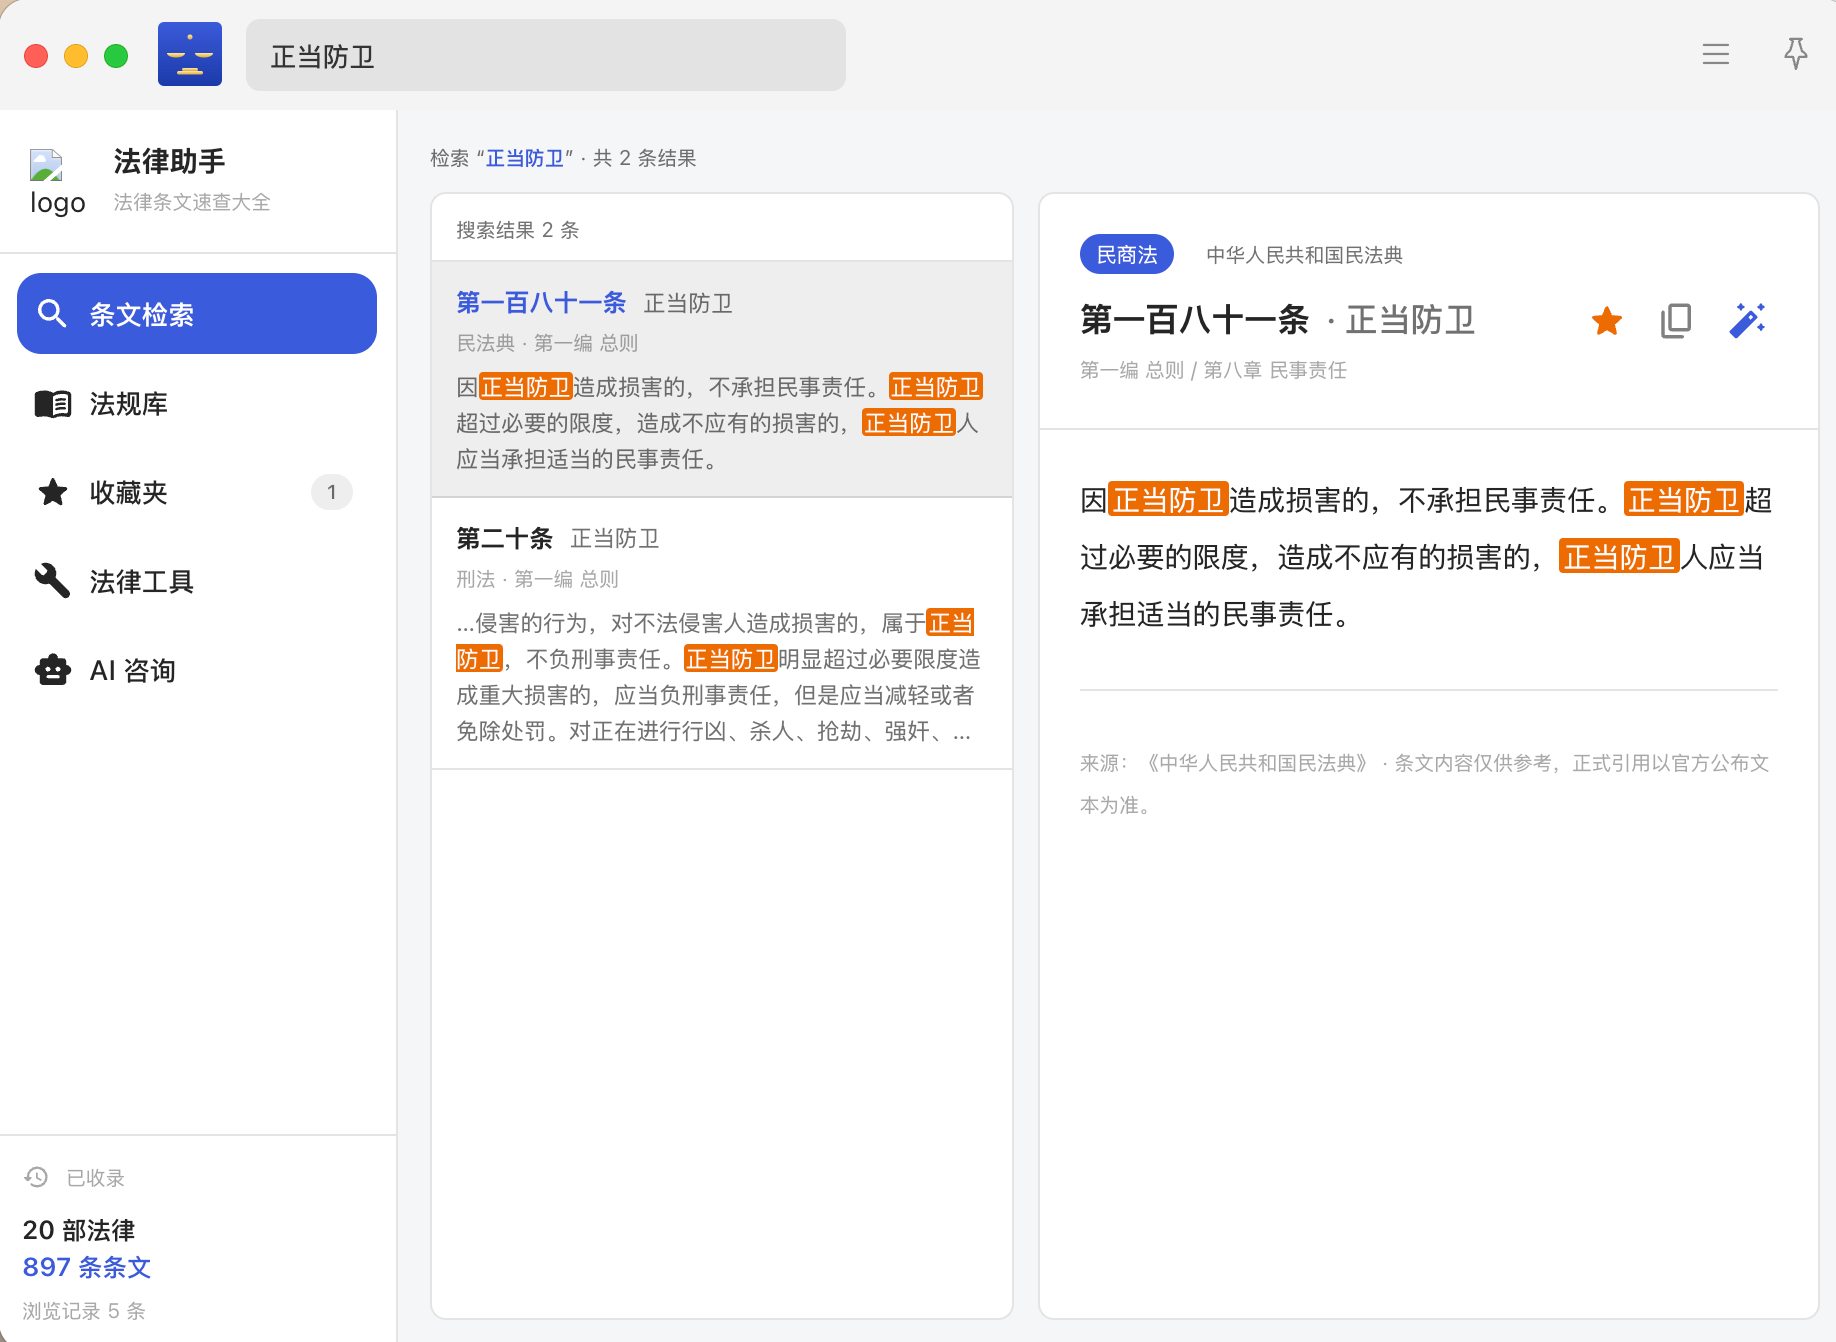Click 已收录 label
Screen dimensions: 1836x1342
[x=95, y=1178]
